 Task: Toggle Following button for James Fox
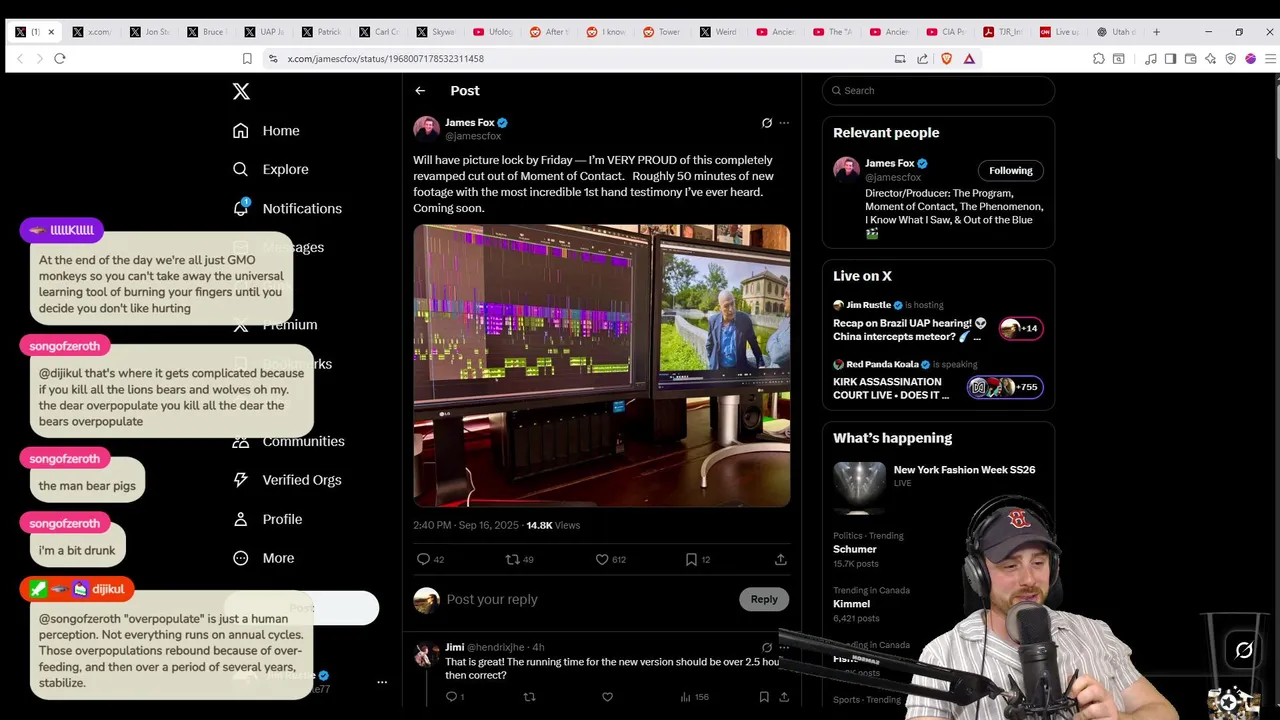click(x=1010, y=171)
